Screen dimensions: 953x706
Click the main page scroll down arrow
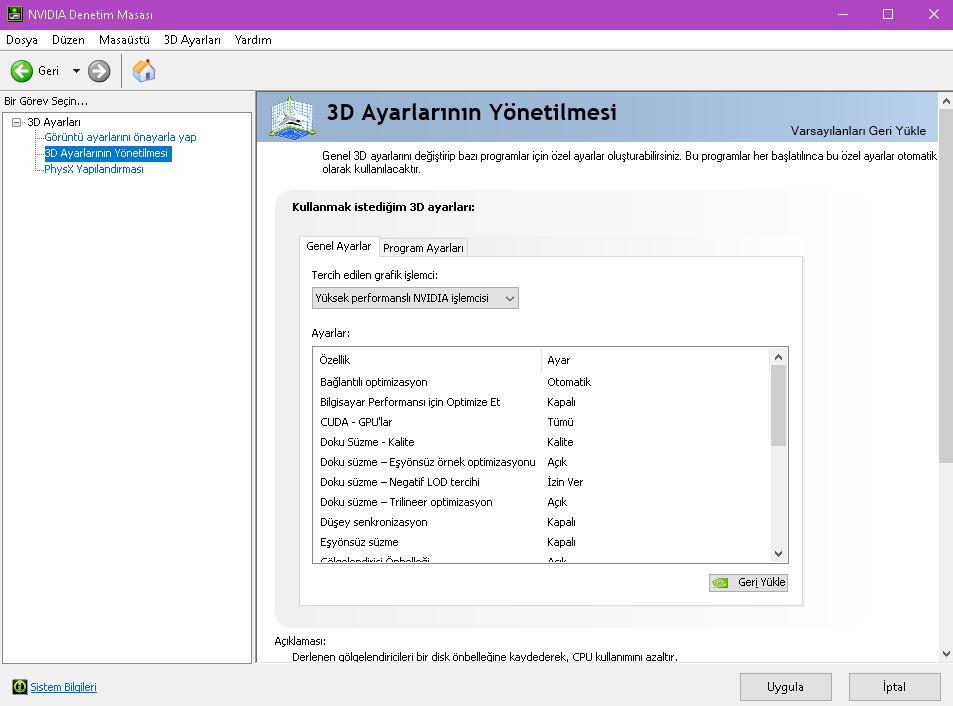point(946,654)
